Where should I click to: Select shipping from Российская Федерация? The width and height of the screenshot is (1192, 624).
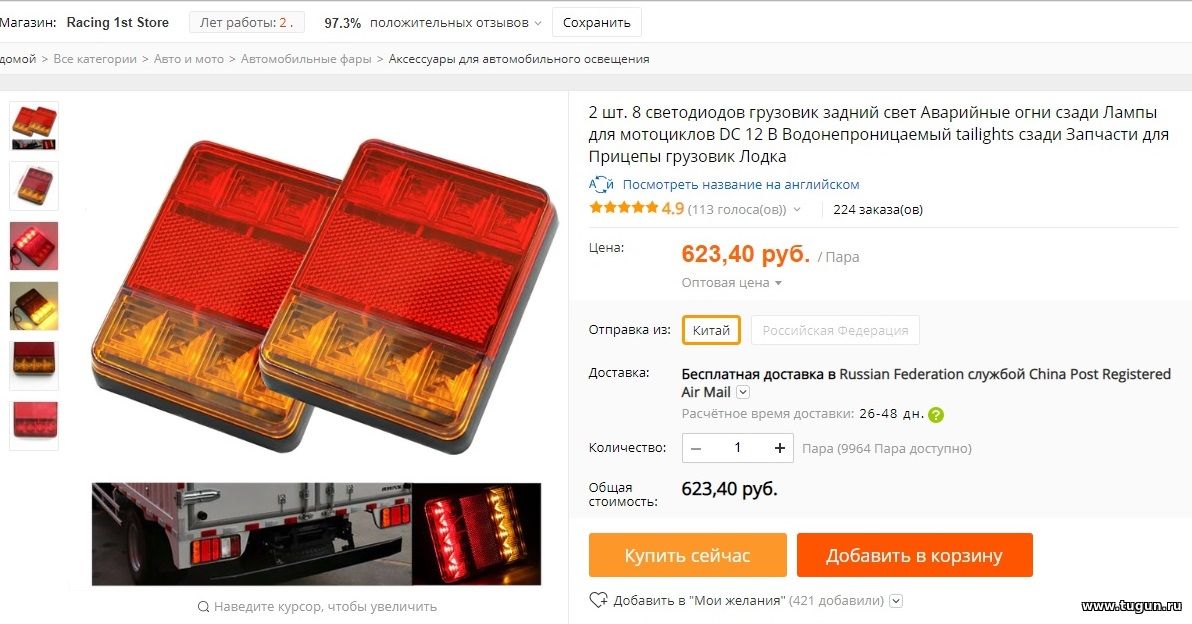(835, 330)
